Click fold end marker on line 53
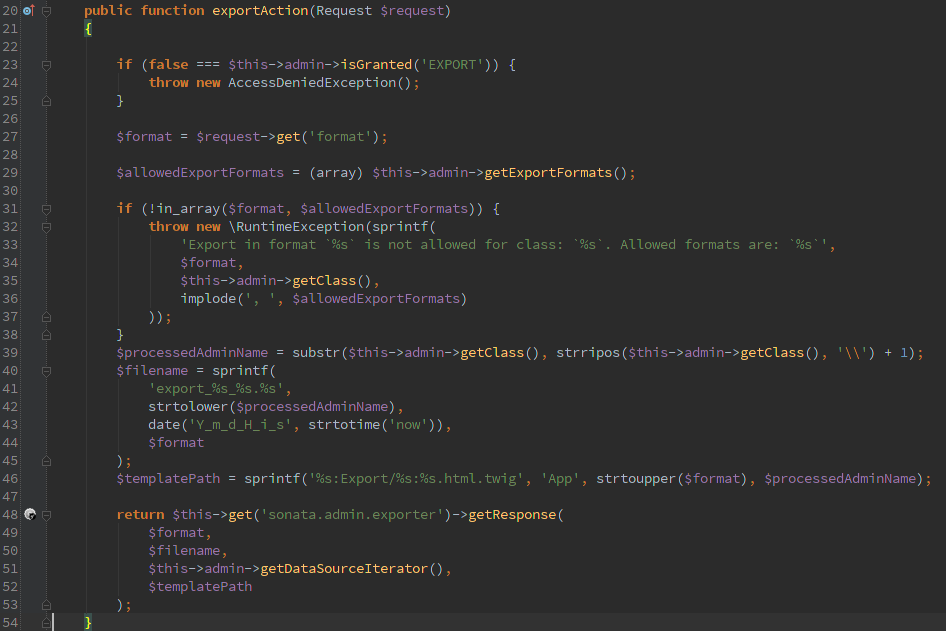 46,604
